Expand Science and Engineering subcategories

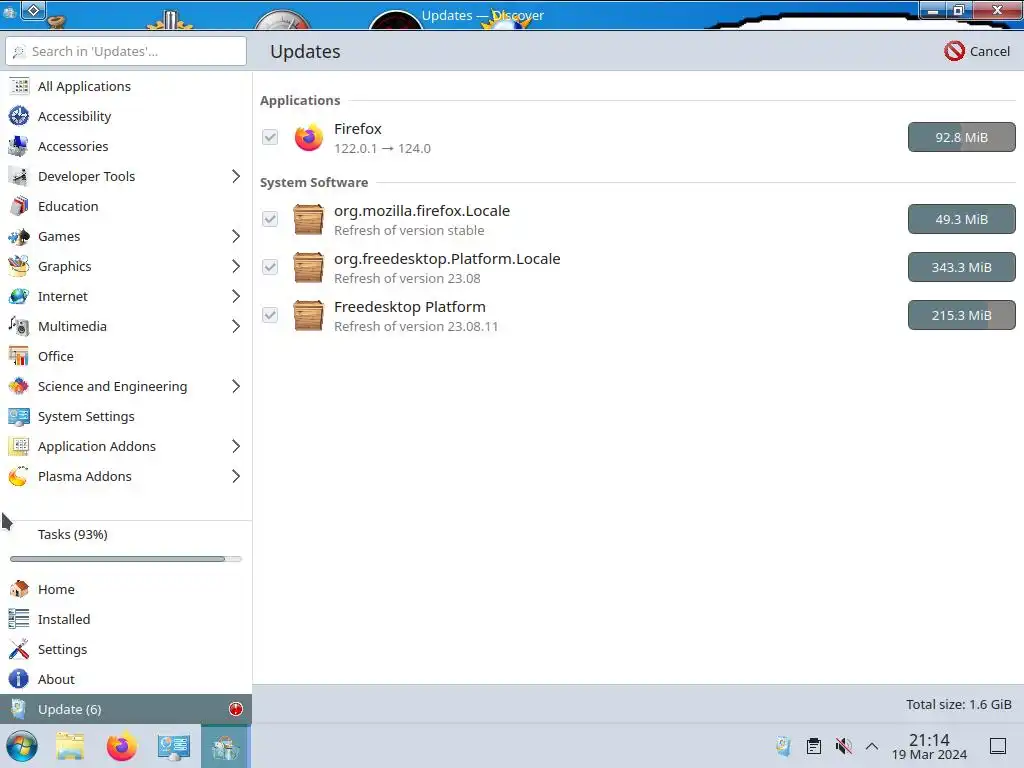pyautogui.click(x=236, y=387)
